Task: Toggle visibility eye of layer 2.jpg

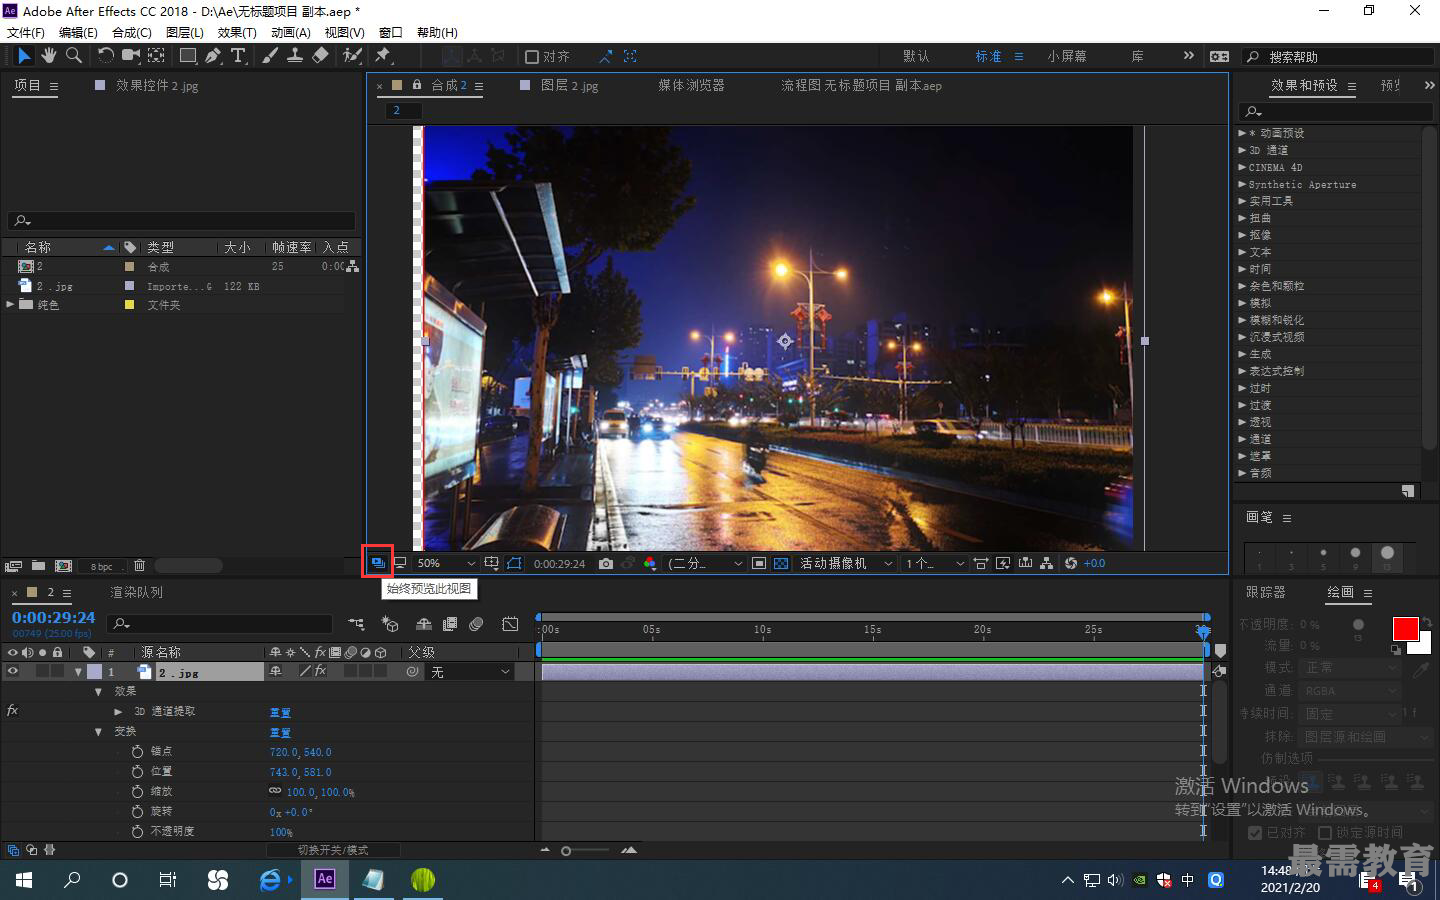Action: pos(13,672)
